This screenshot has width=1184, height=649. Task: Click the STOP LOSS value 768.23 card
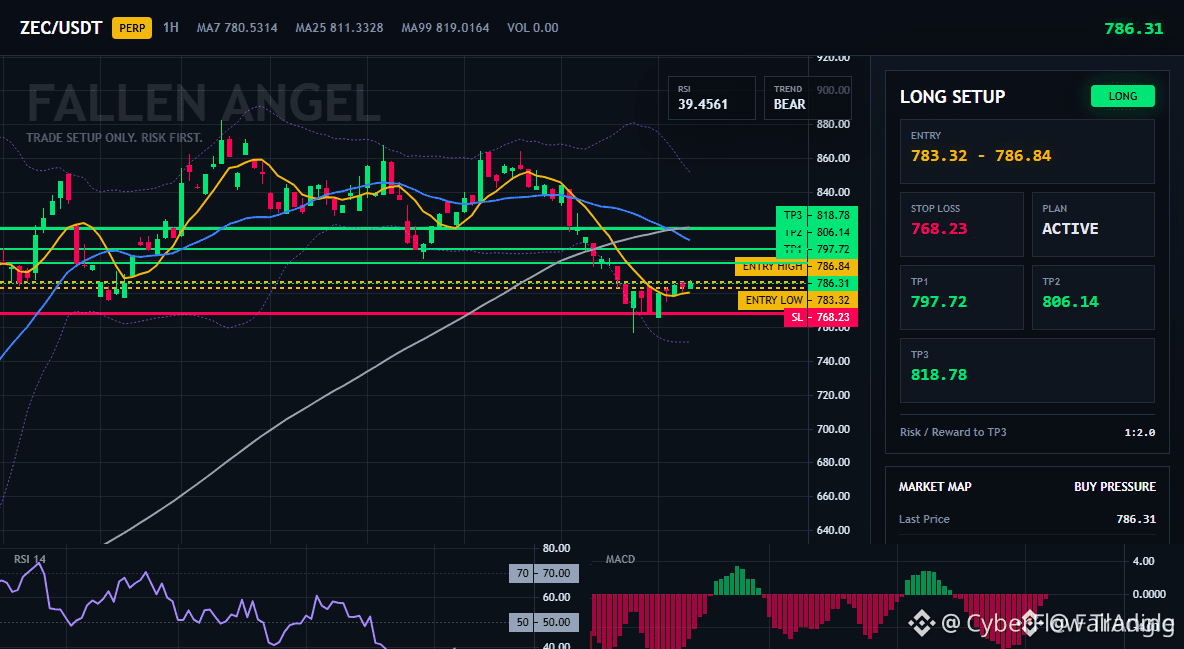[961, 224]
